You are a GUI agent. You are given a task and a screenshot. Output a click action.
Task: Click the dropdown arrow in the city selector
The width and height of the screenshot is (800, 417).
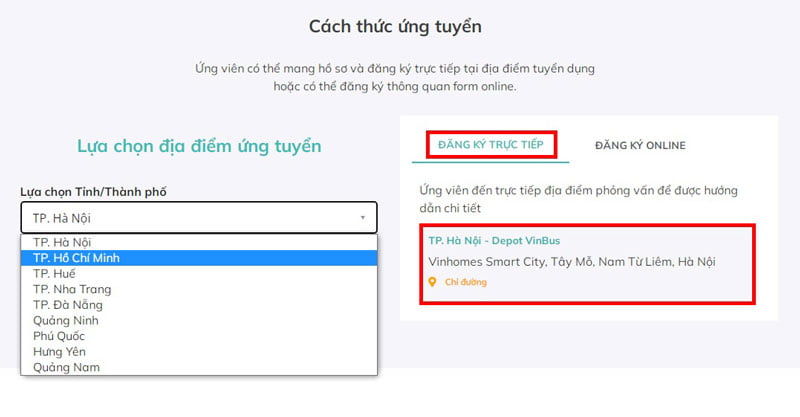[x=362, y=217]
